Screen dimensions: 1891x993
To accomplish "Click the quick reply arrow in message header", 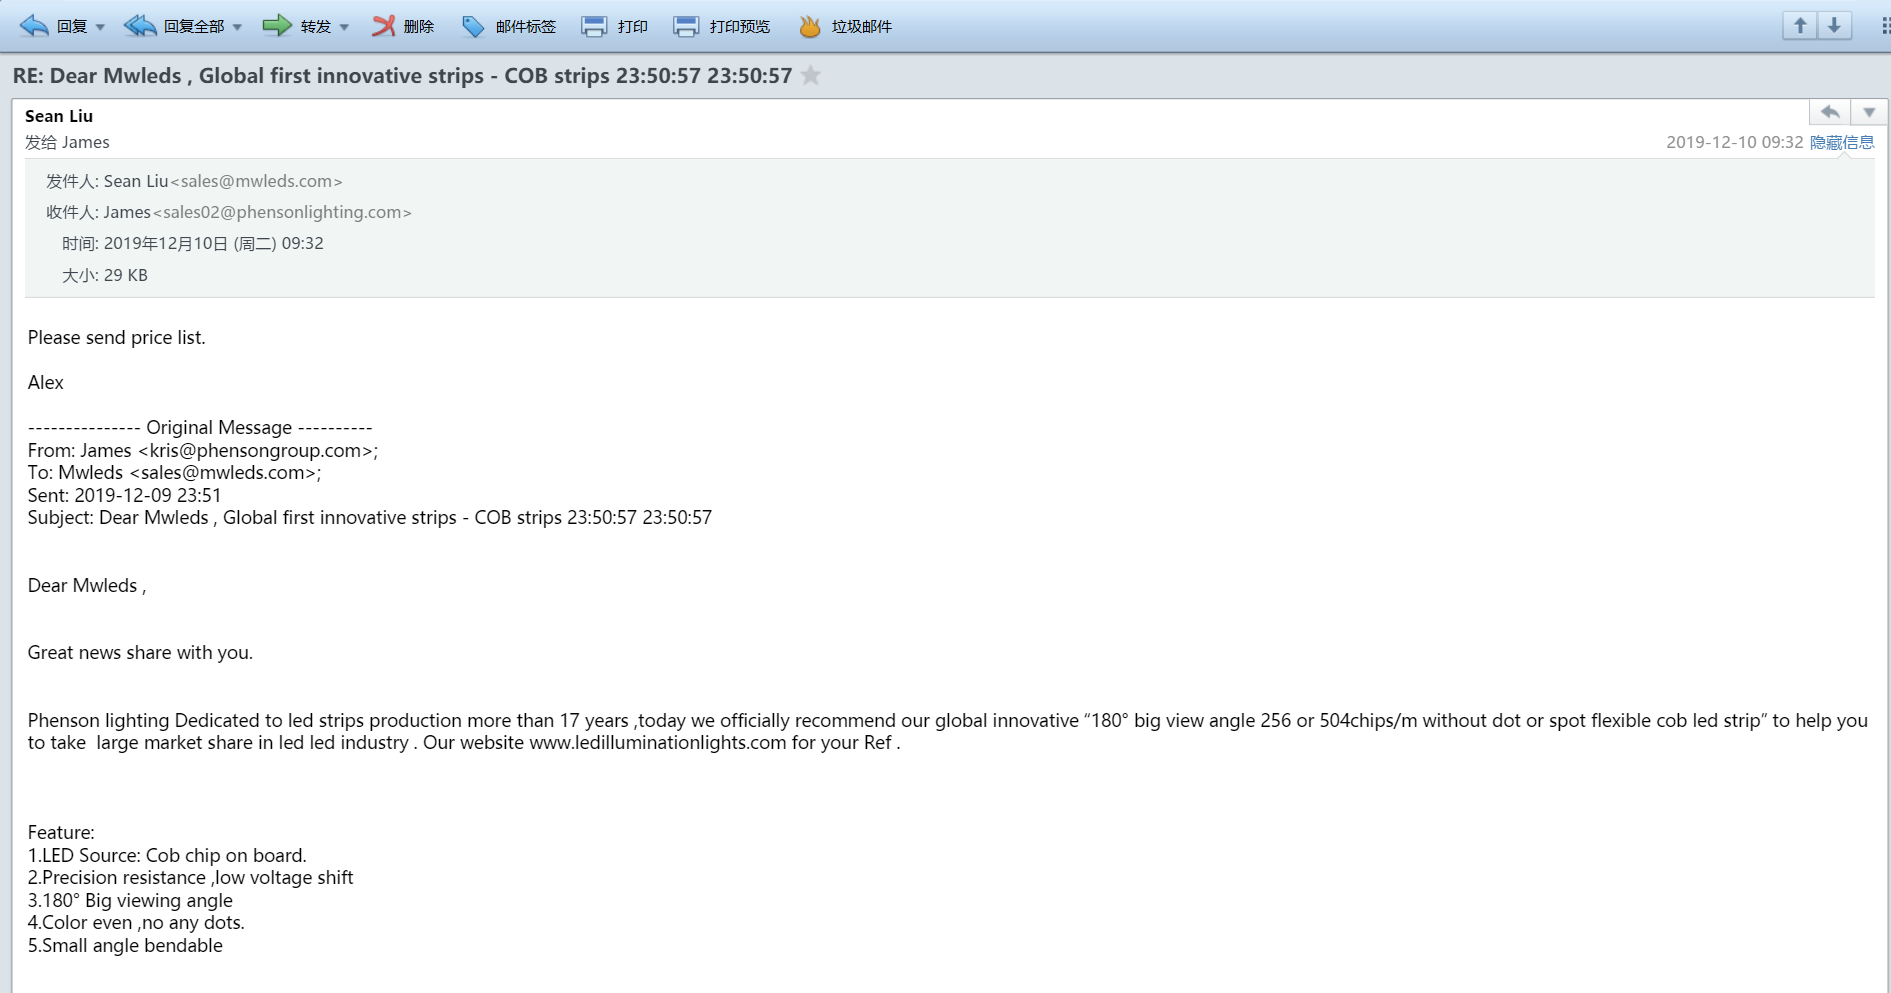I will [x=1830, y=112].
